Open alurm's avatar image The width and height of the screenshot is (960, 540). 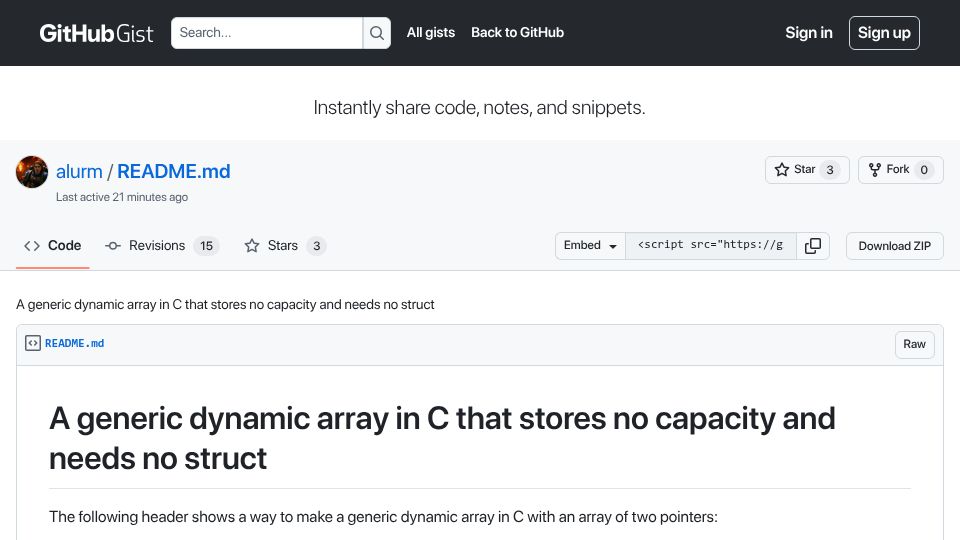[32, 171]
